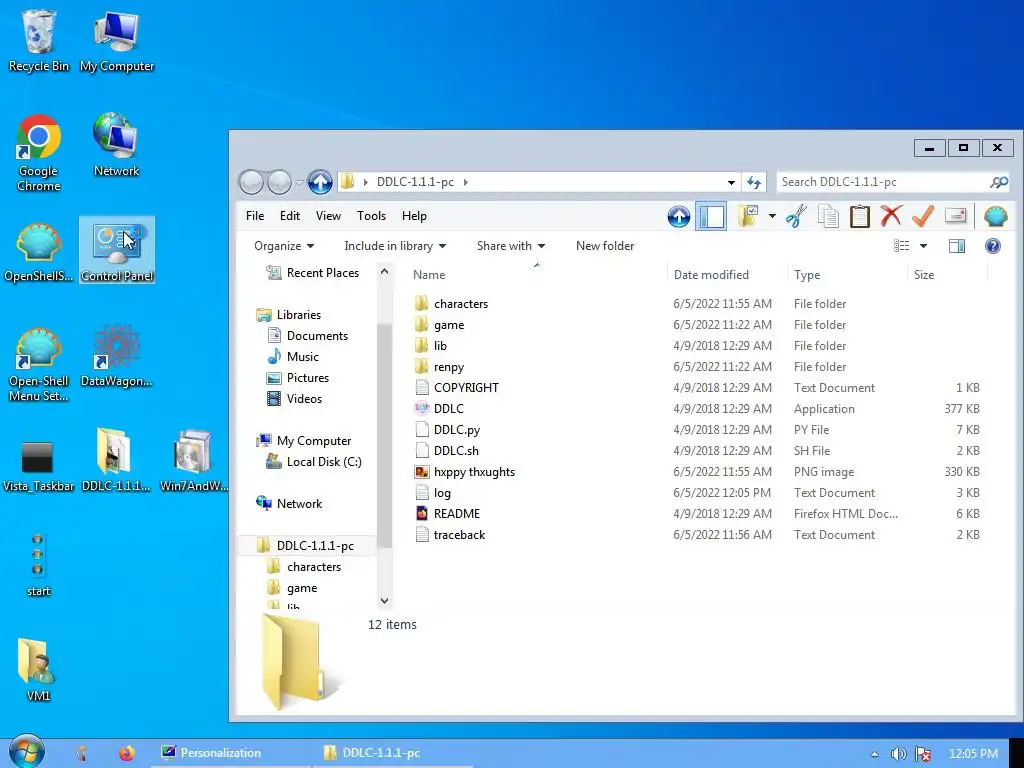Viewport: 1024px width, 768px height.
Task: Open folder options toolbar icon
Action: 748,216
